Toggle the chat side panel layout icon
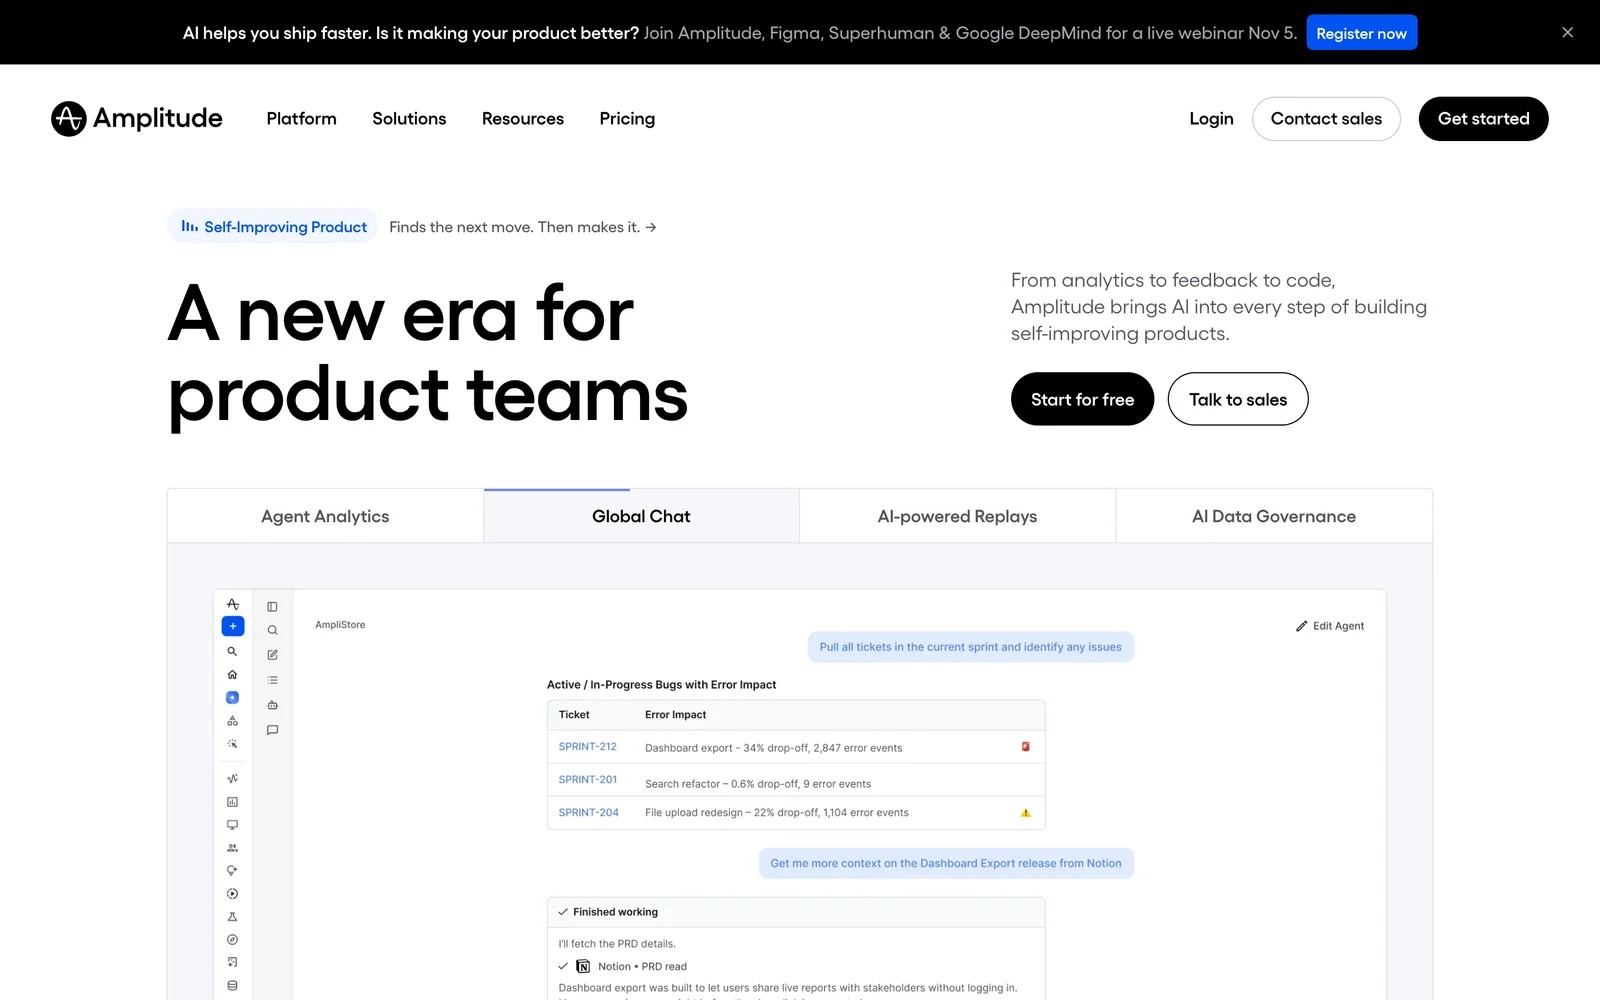Screen dimensions: 1600x1000 click(x=272, y=606)
